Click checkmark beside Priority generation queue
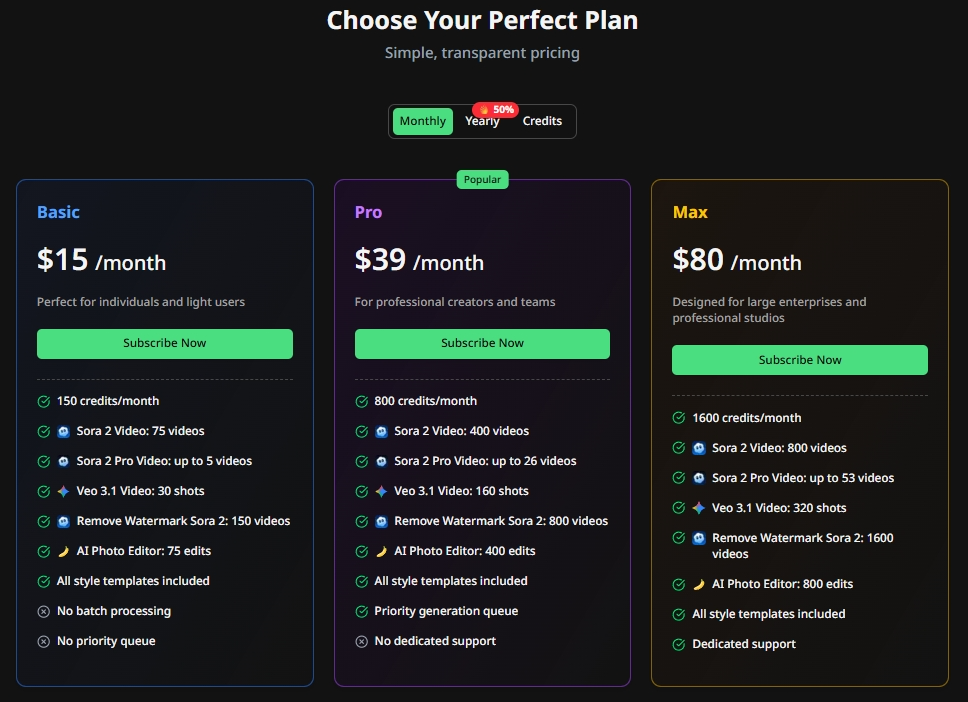Image resolution: width=968 pixels, height=702 pixels. tap(362, 611)
